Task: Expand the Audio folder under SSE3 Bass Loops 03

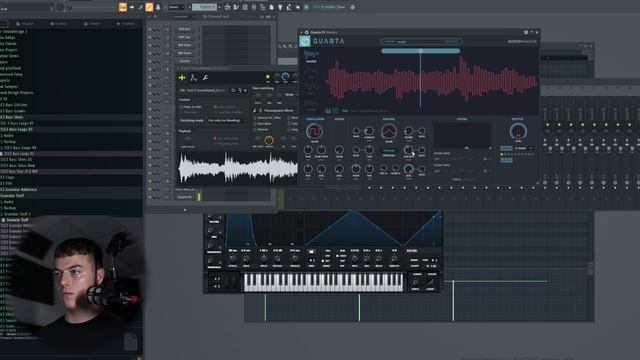Action: pos(8,135)
